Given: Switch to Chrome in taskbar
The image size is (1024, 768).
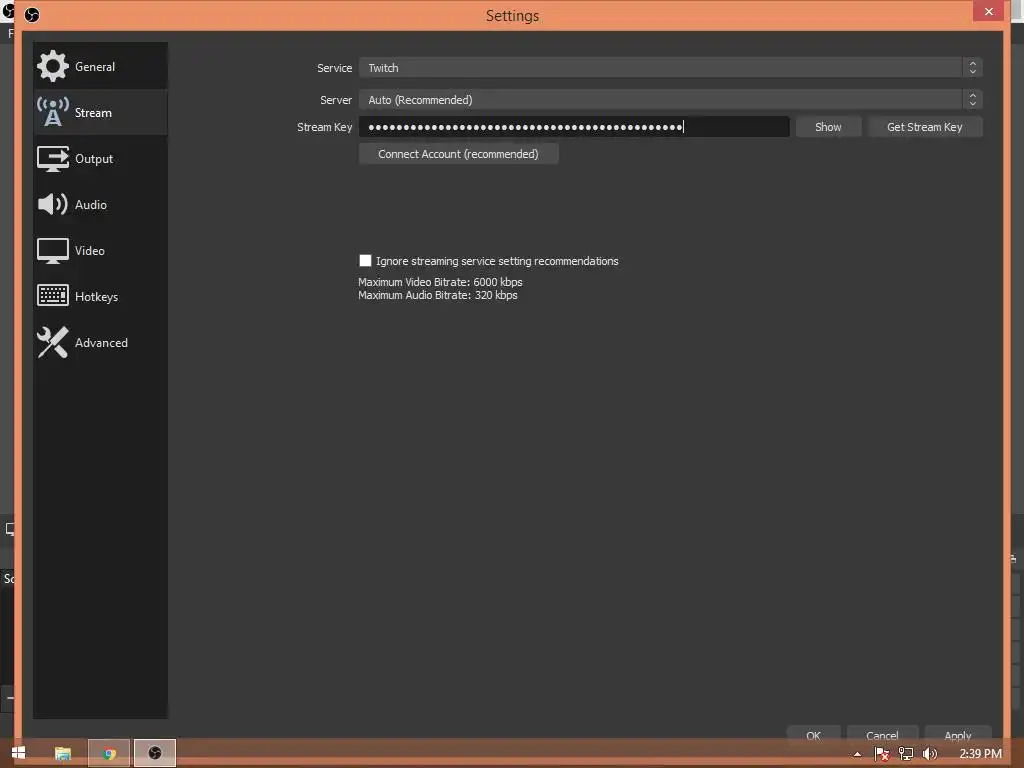Looking at the screenshot, I should pos(109,754).
